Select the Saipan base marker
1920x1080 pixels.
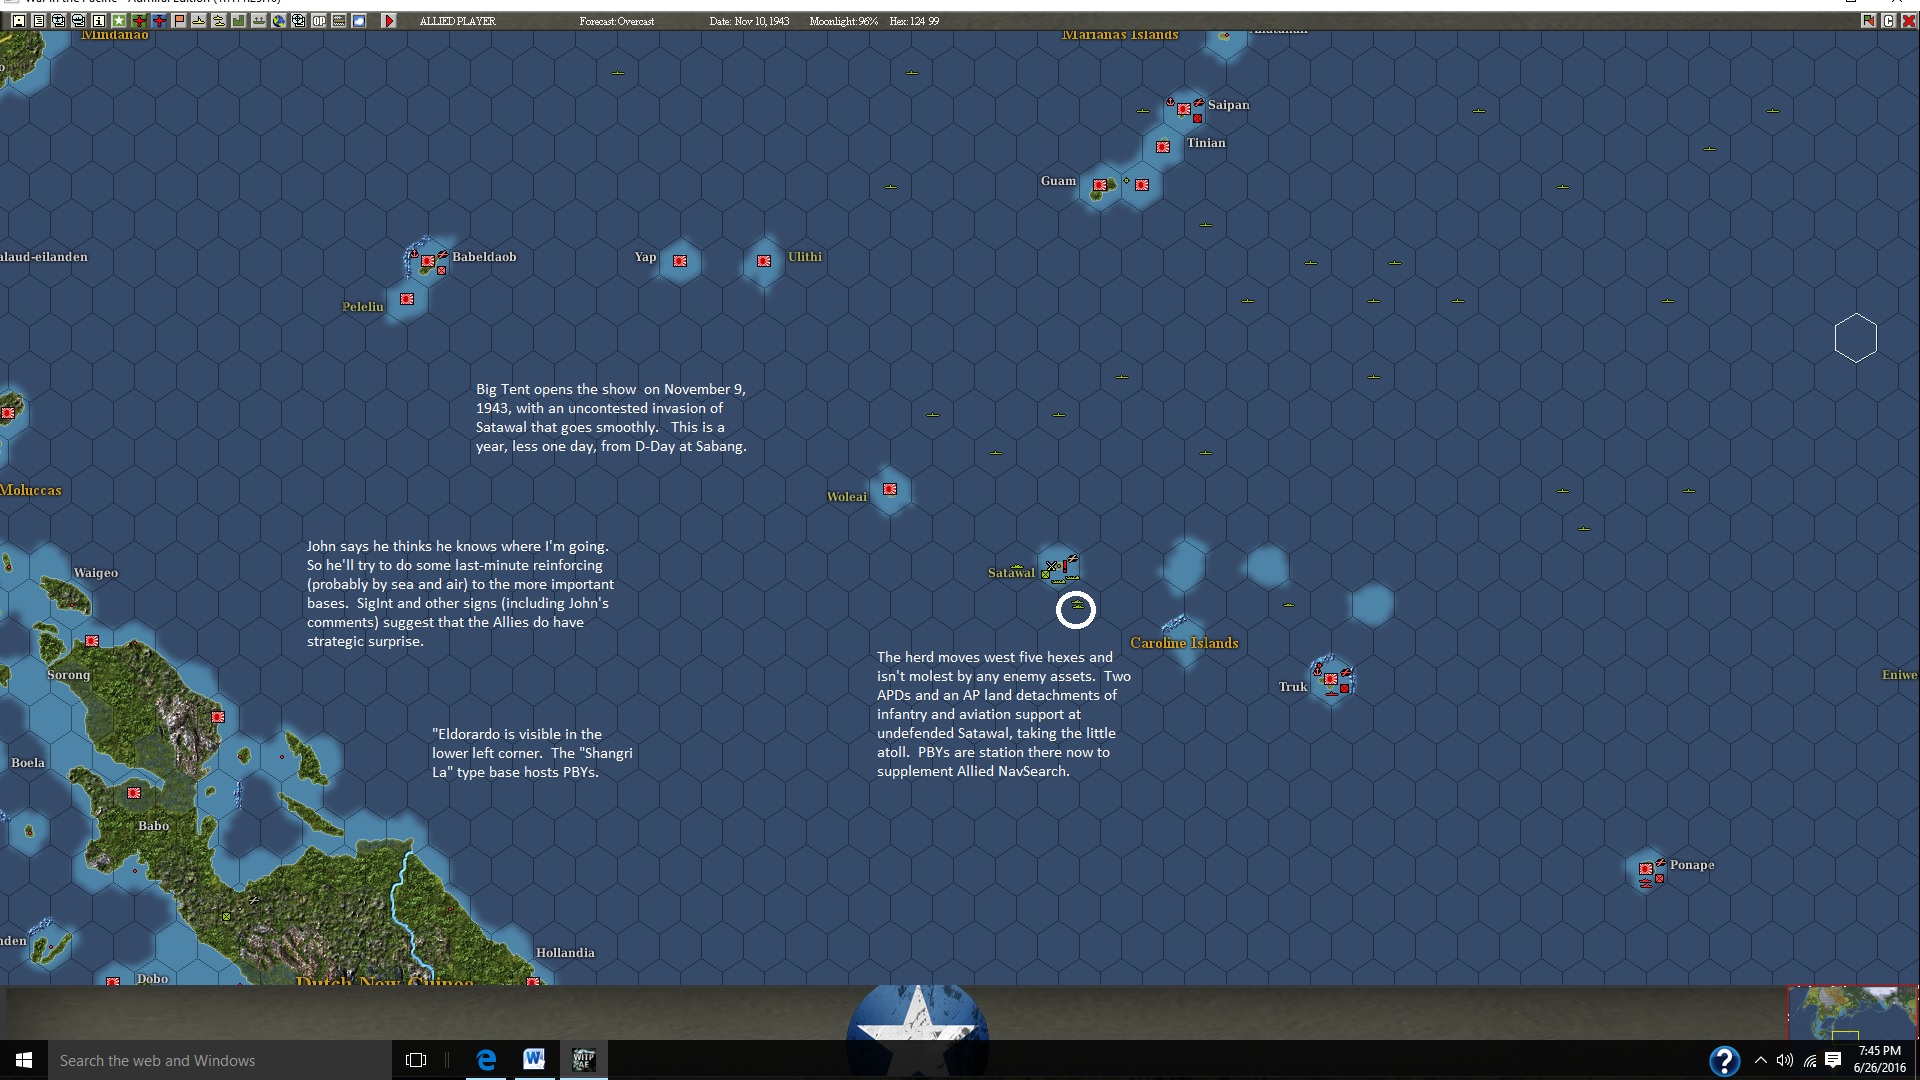coord(1184,109)
